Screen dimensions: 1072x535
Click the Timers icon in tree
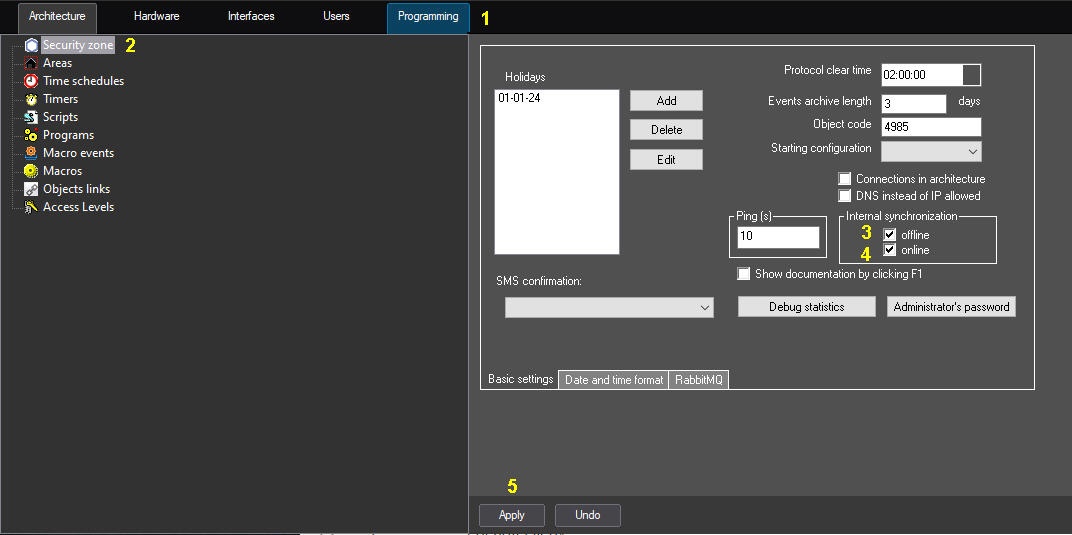pyautogui.click(x=31, y=99)
